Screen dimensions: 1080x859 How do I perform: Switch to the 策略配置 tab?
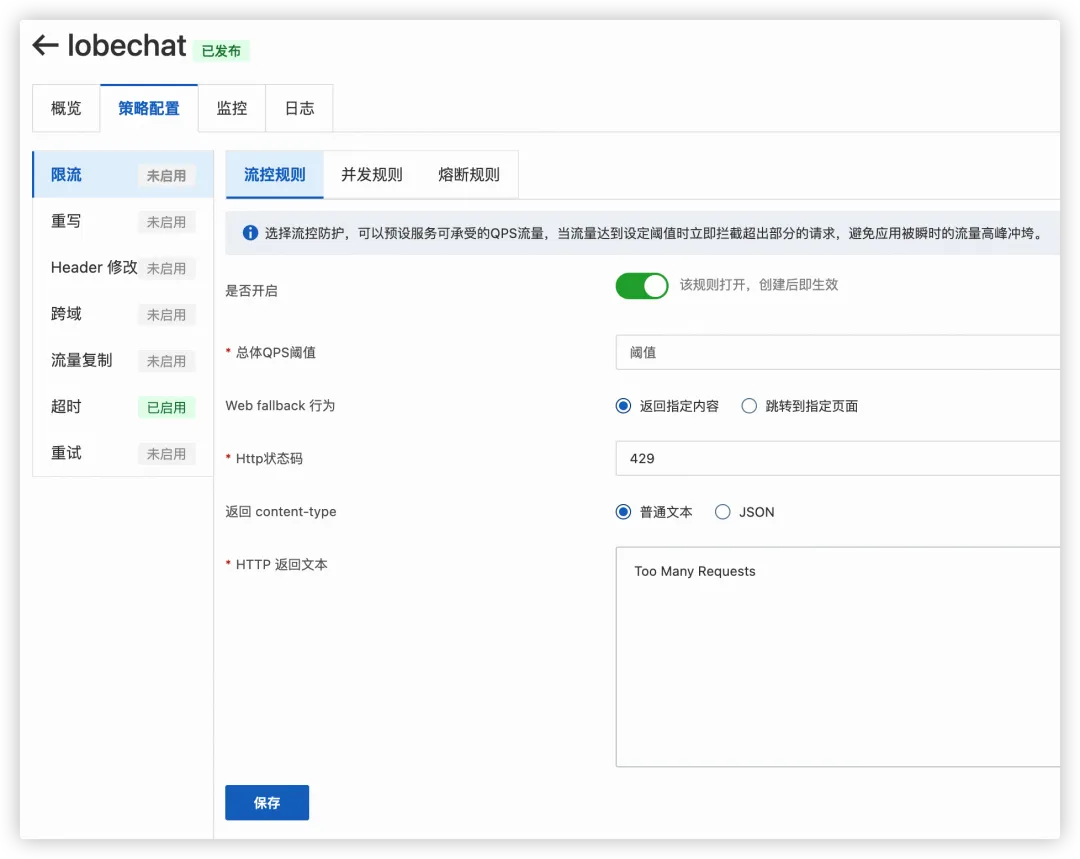tap(149, 108)
